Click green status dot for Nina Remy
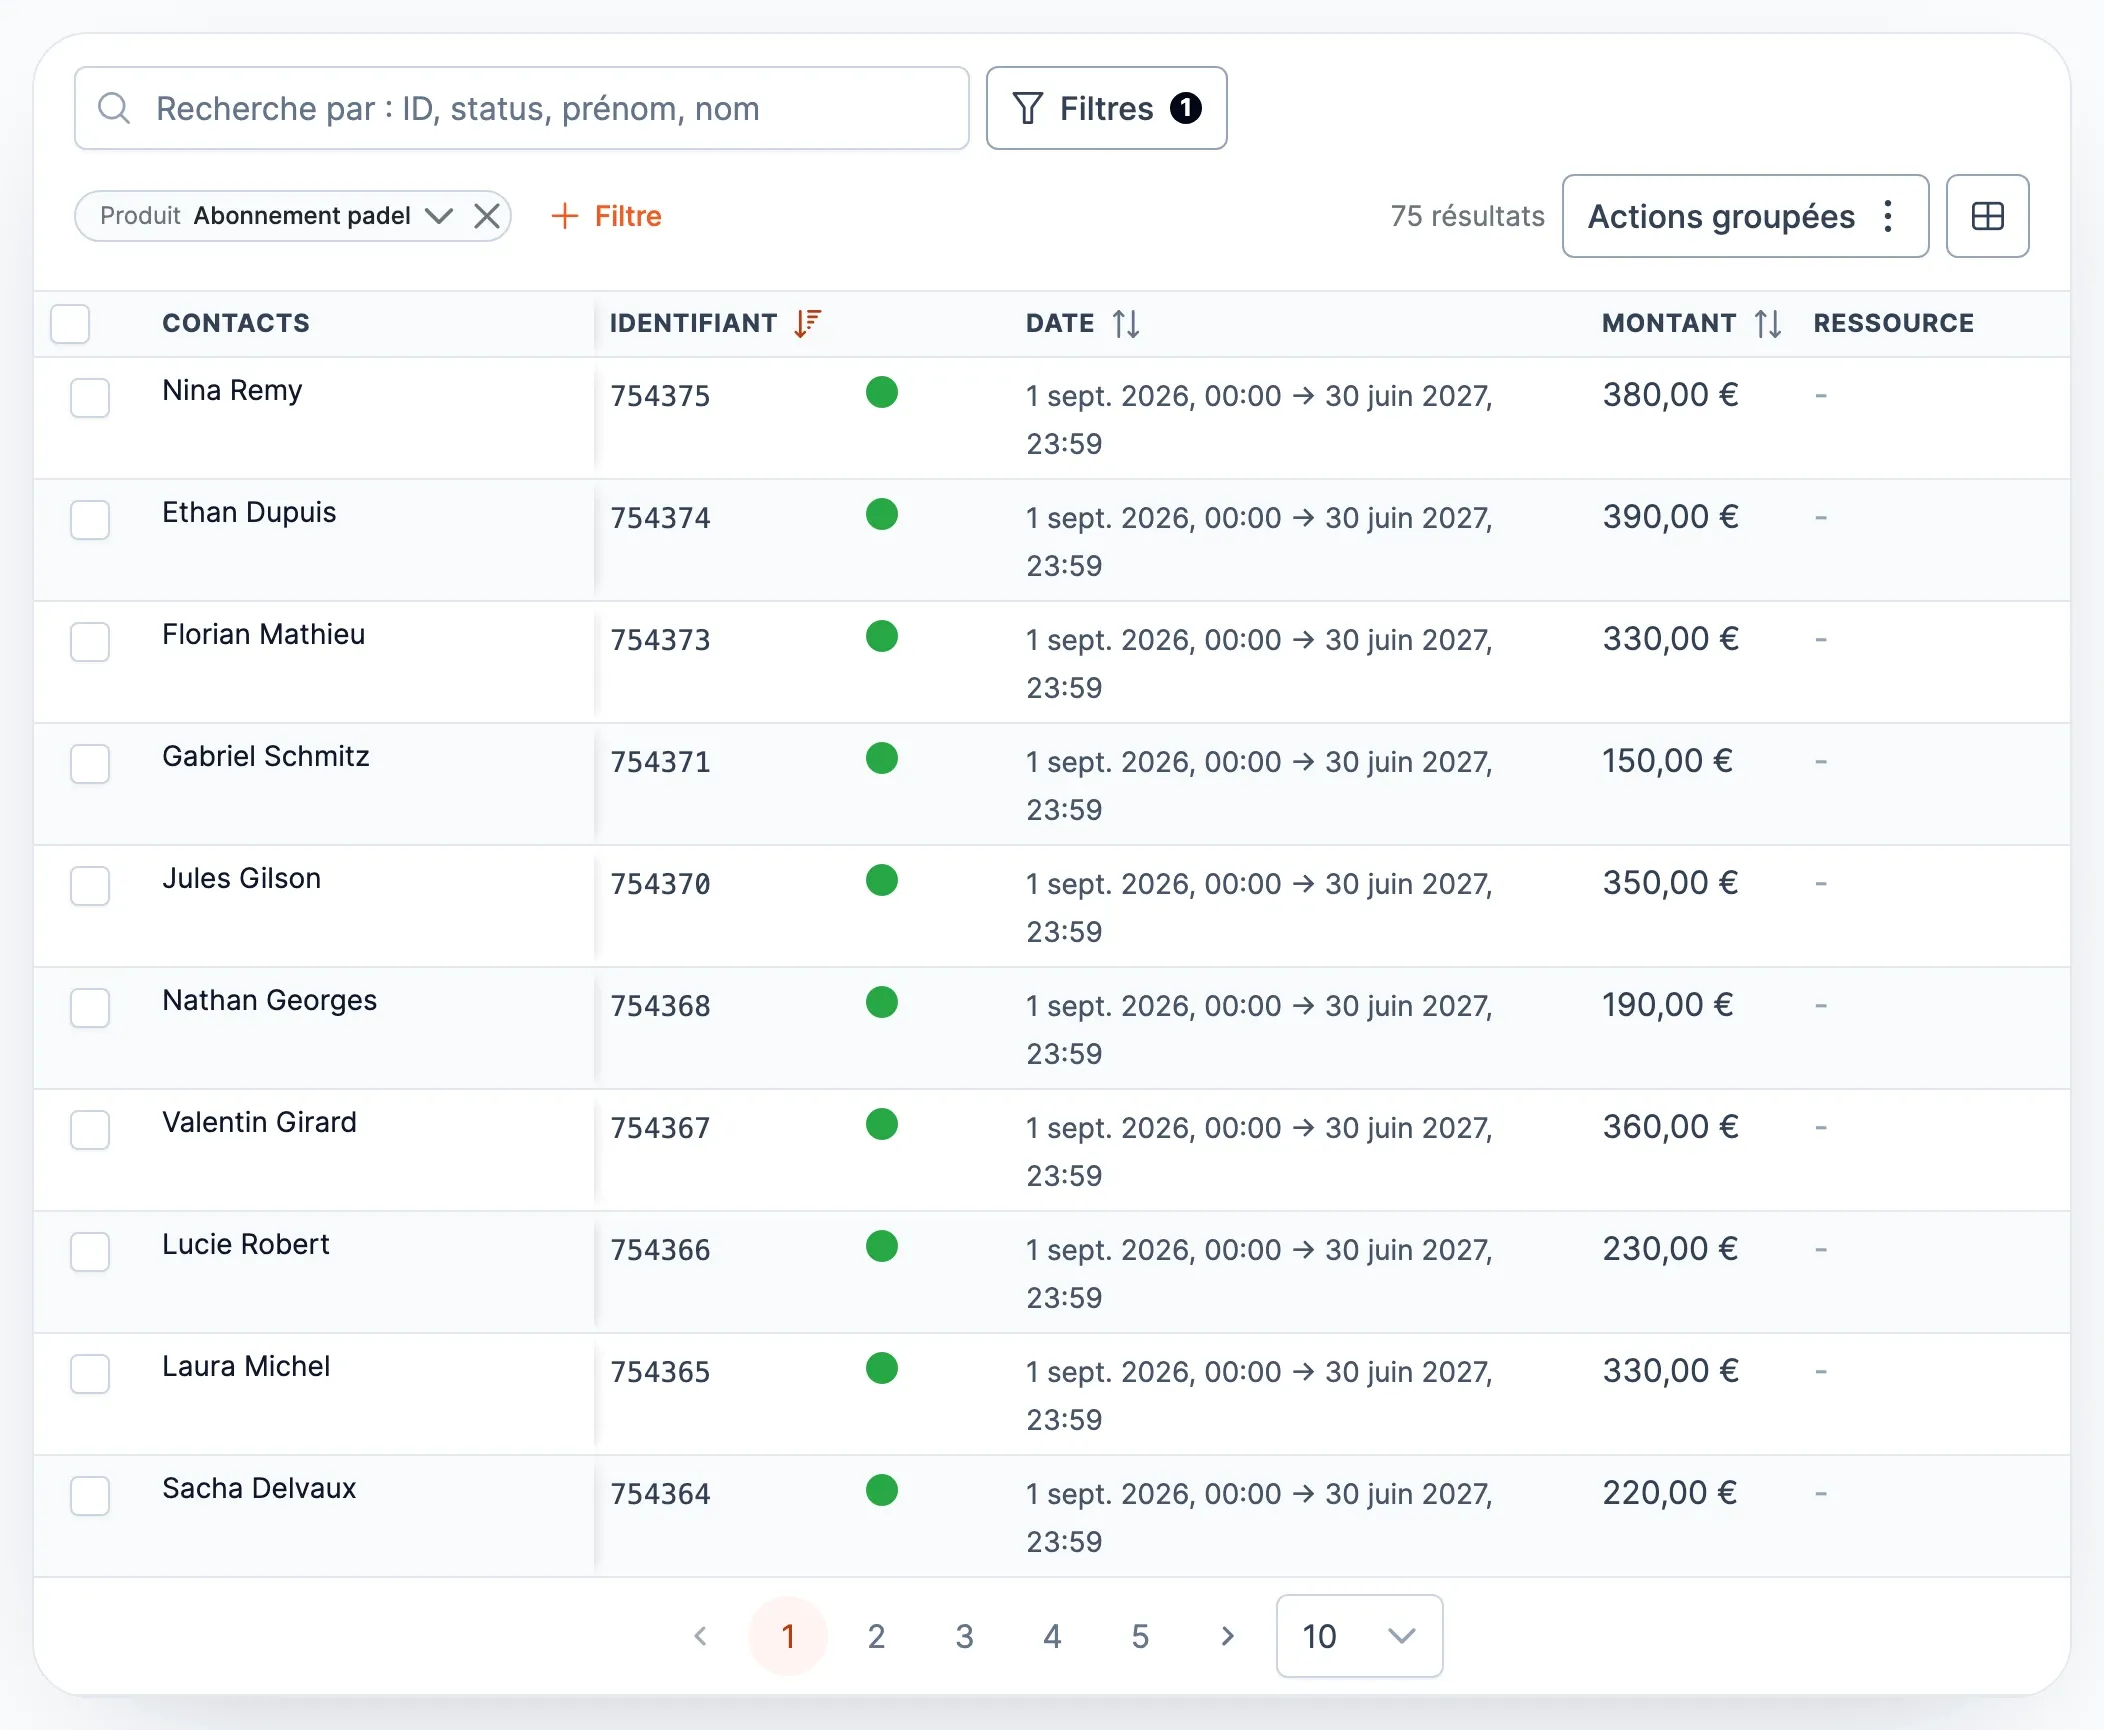Screen dimensions: 2104x1730 (881, 392)
